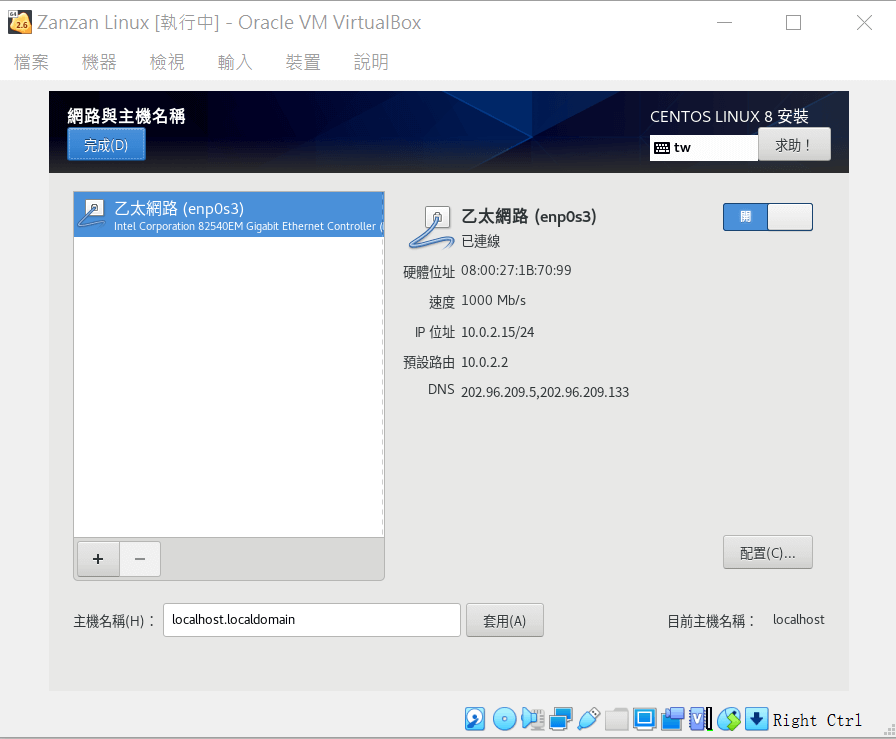Click the current hostname value localhost
Viewport: 896px width, 739px height.
[x=798, y=620]
